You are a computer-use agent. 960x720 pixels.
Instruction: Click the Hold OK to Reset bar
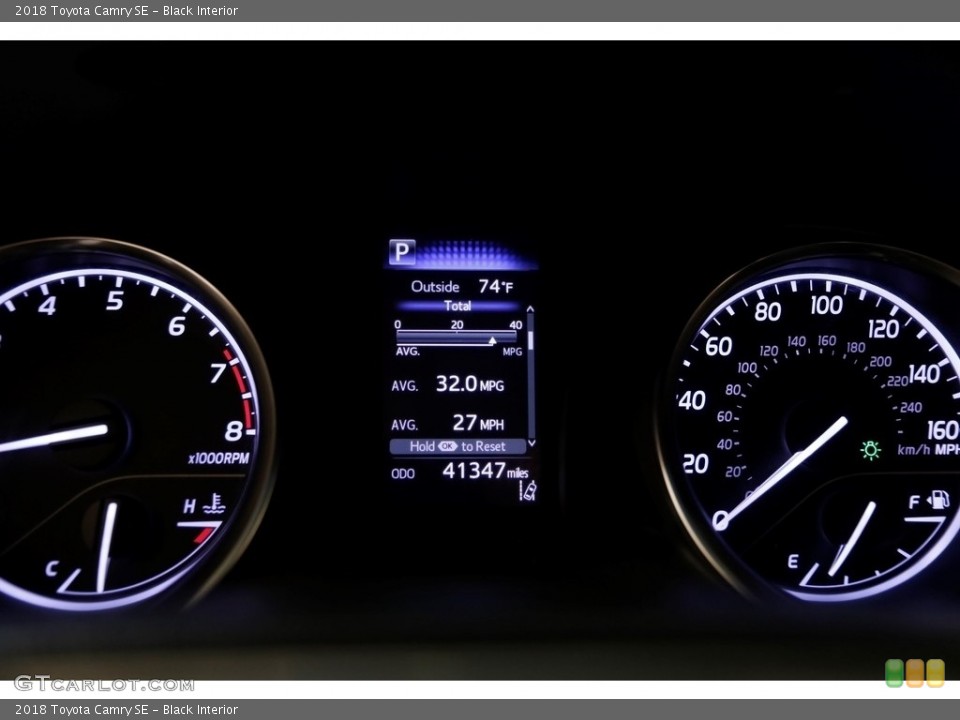pyautogui.click(x=457, y=446)
